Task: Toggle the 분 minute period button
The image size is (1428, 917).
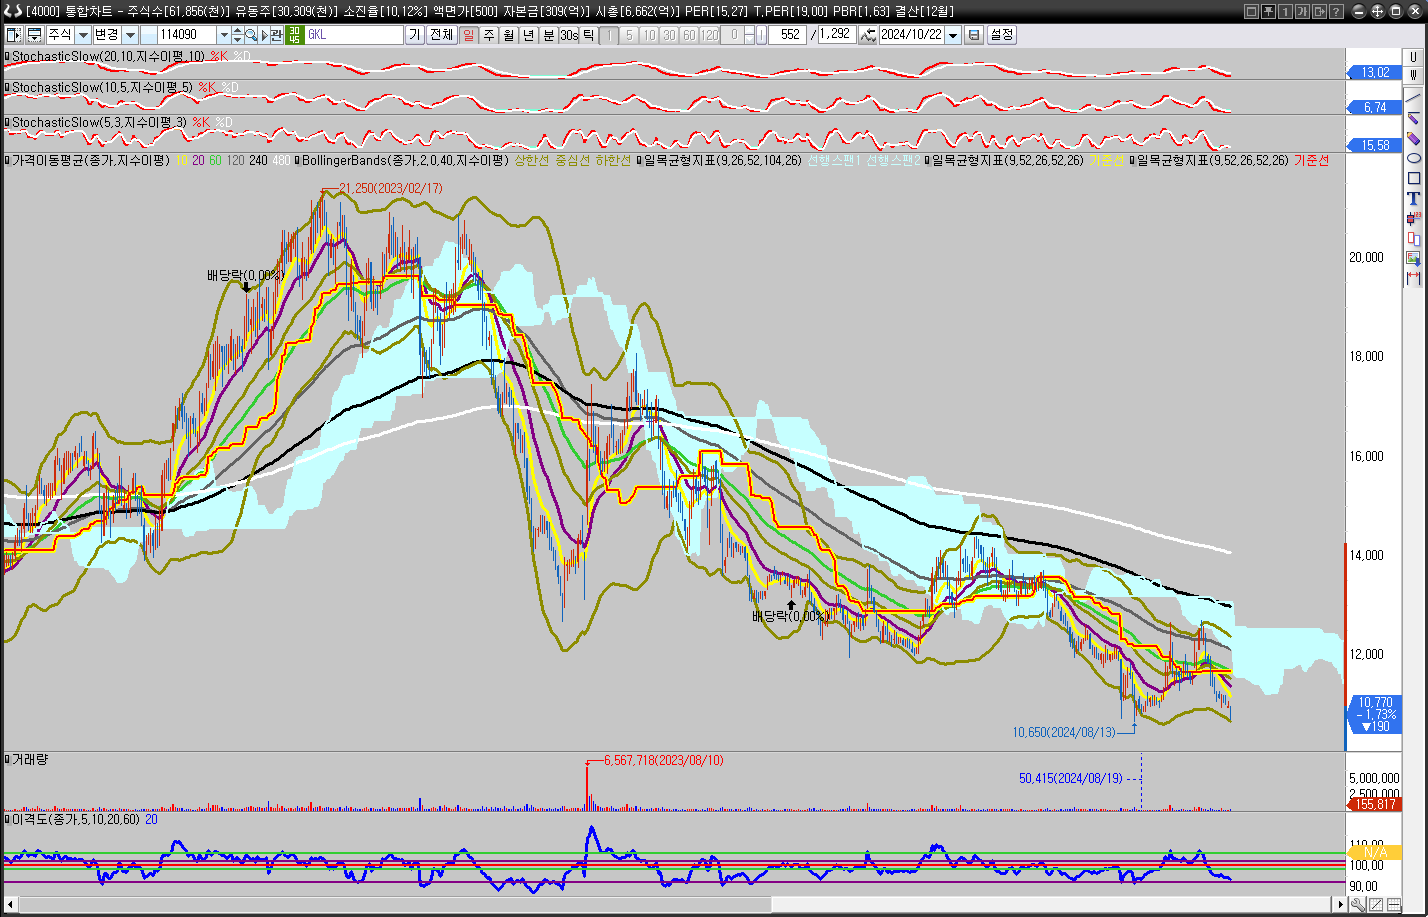Action: [x=548, y=35]
